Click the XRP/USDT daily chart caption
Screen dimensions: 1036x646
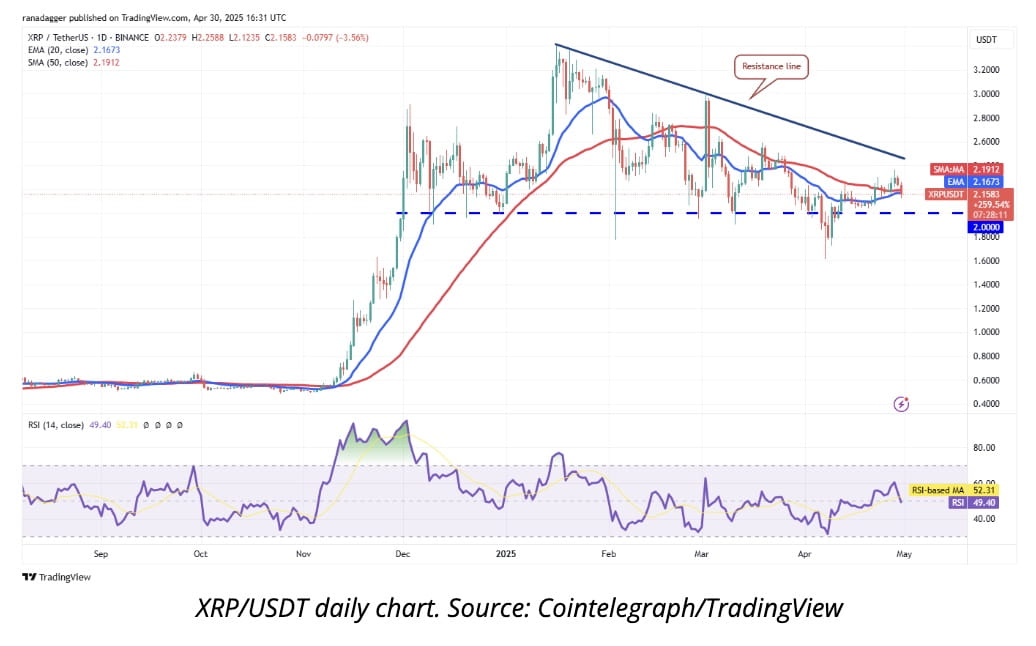pos(519,608)
